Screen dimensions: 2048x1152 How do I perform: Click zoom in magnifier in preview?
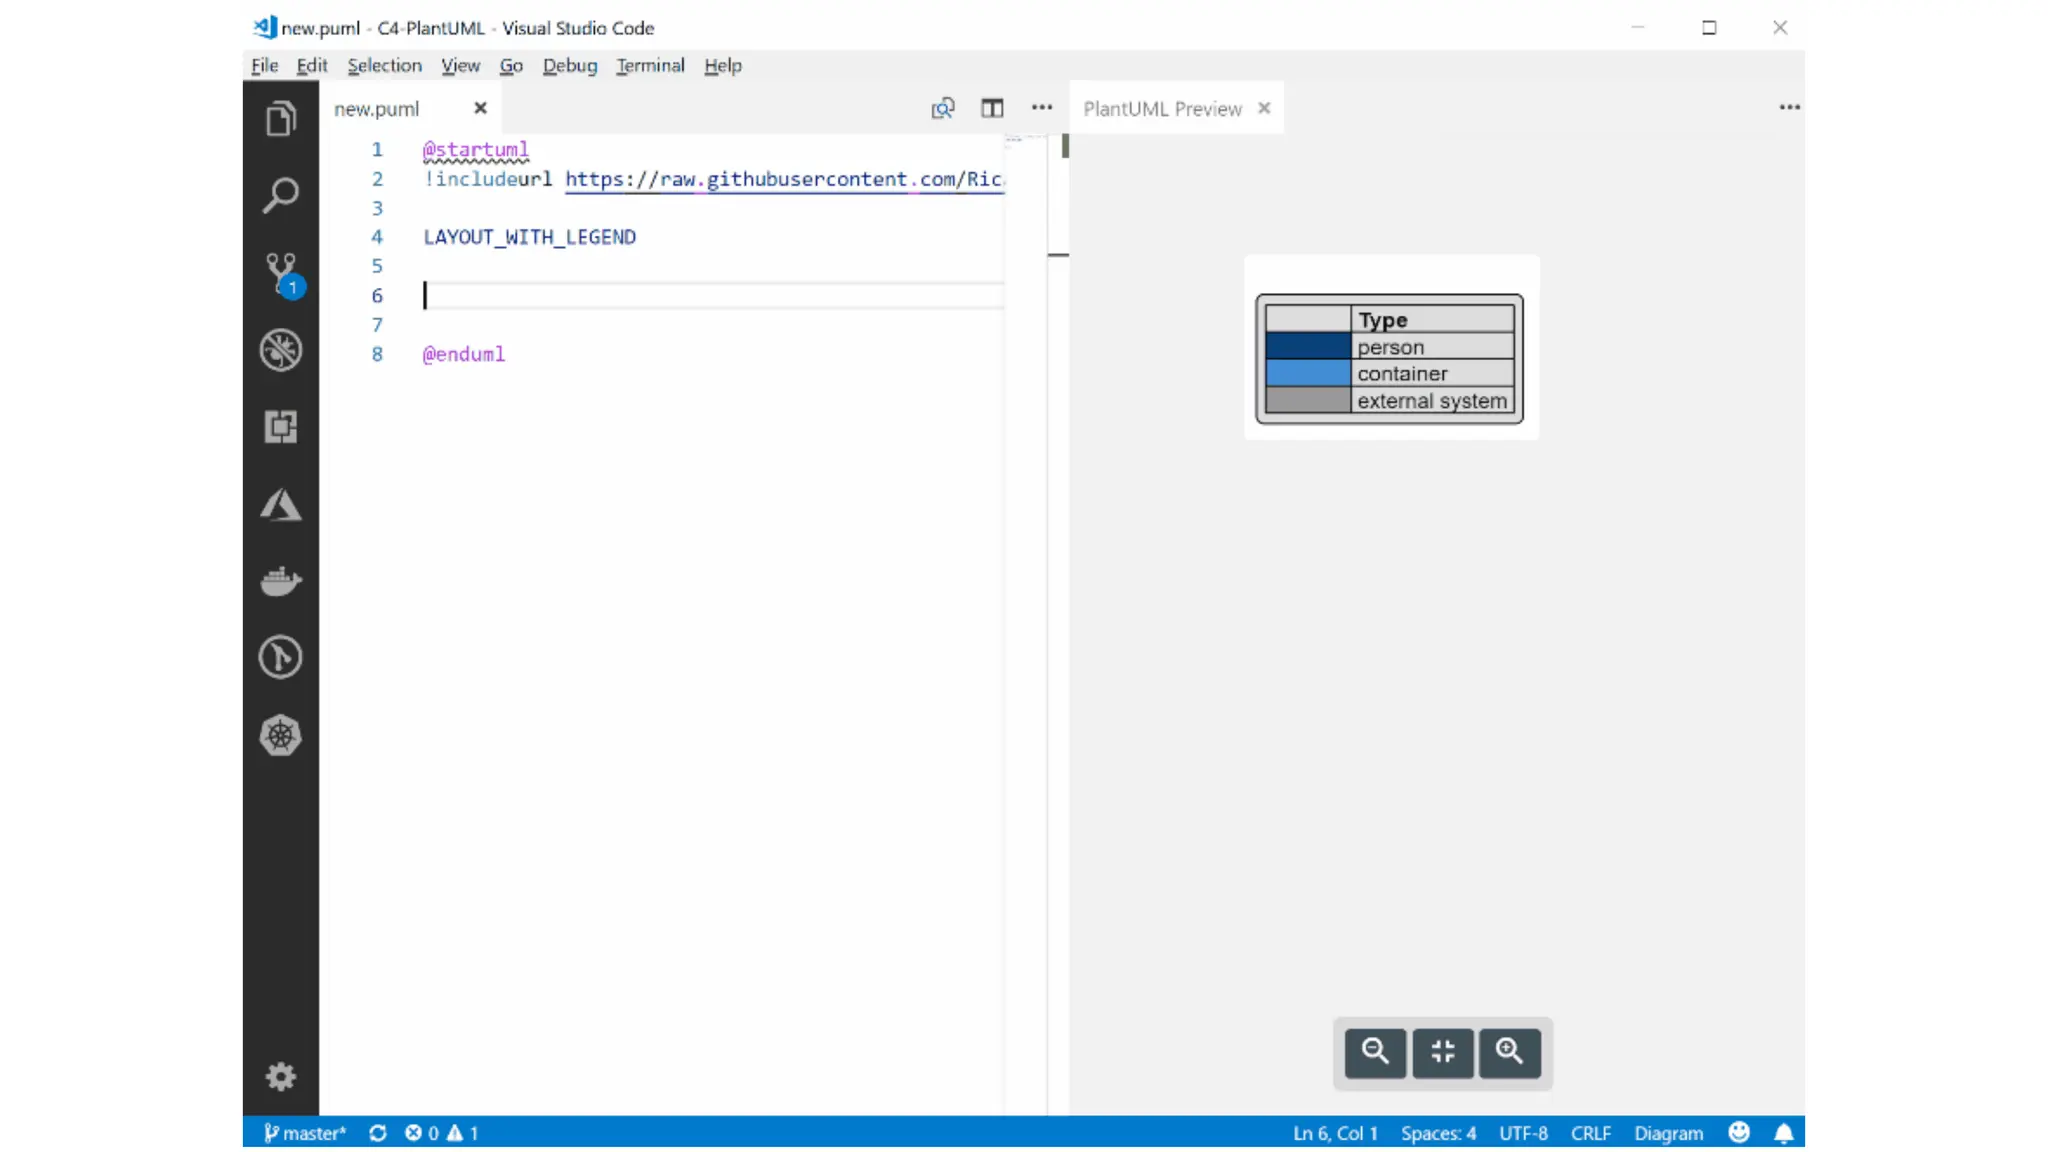click(x=1509, y=1051)
